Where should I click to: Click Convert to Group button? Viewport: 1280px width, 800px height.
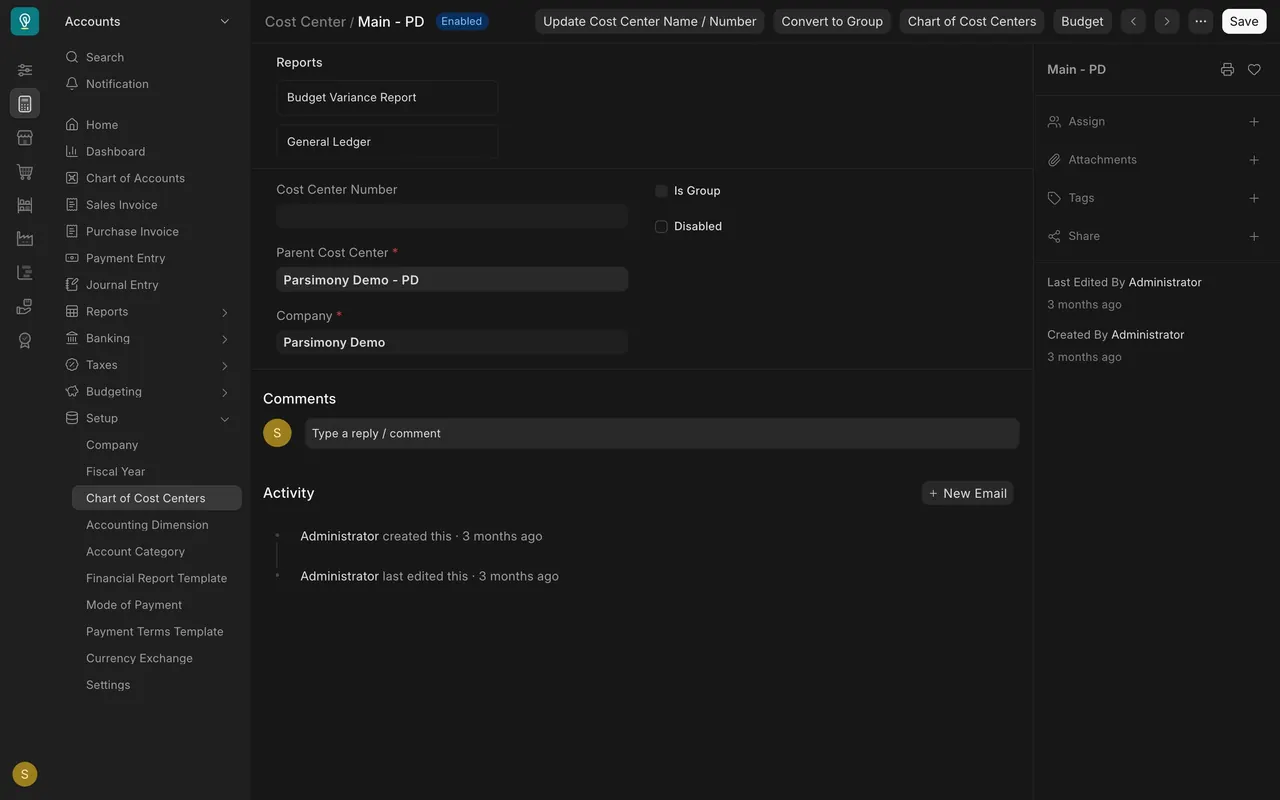pos(832,21)
